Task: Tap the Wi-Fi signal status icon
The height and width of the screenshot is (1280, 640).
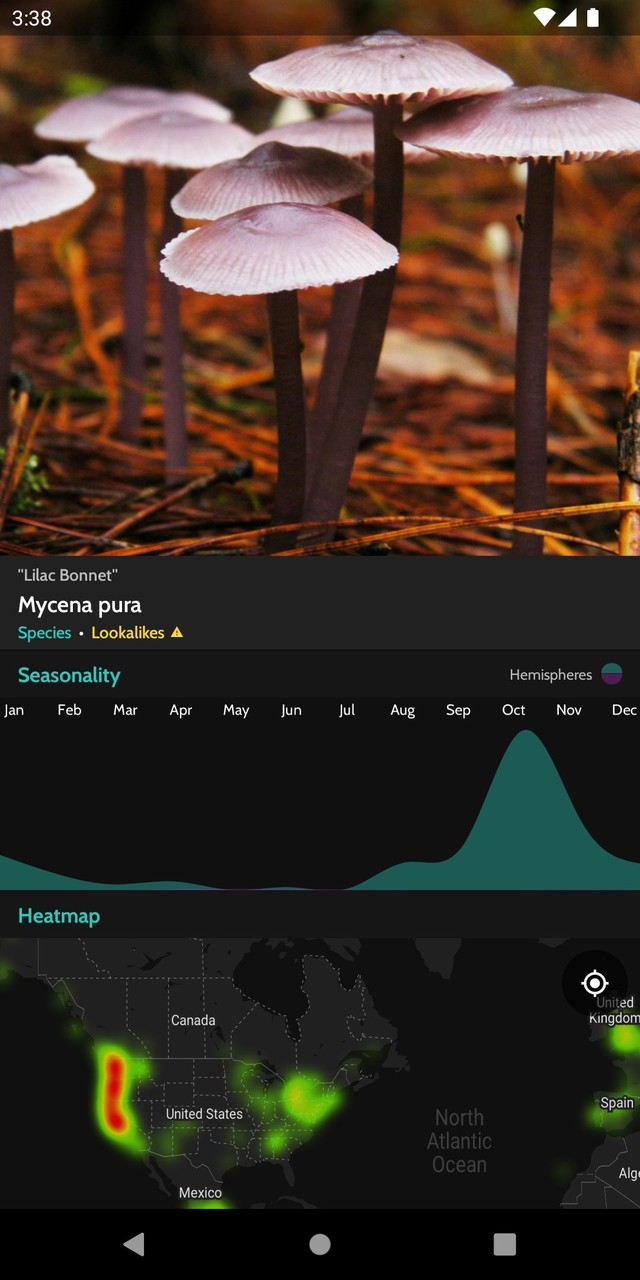Action: 544,17
